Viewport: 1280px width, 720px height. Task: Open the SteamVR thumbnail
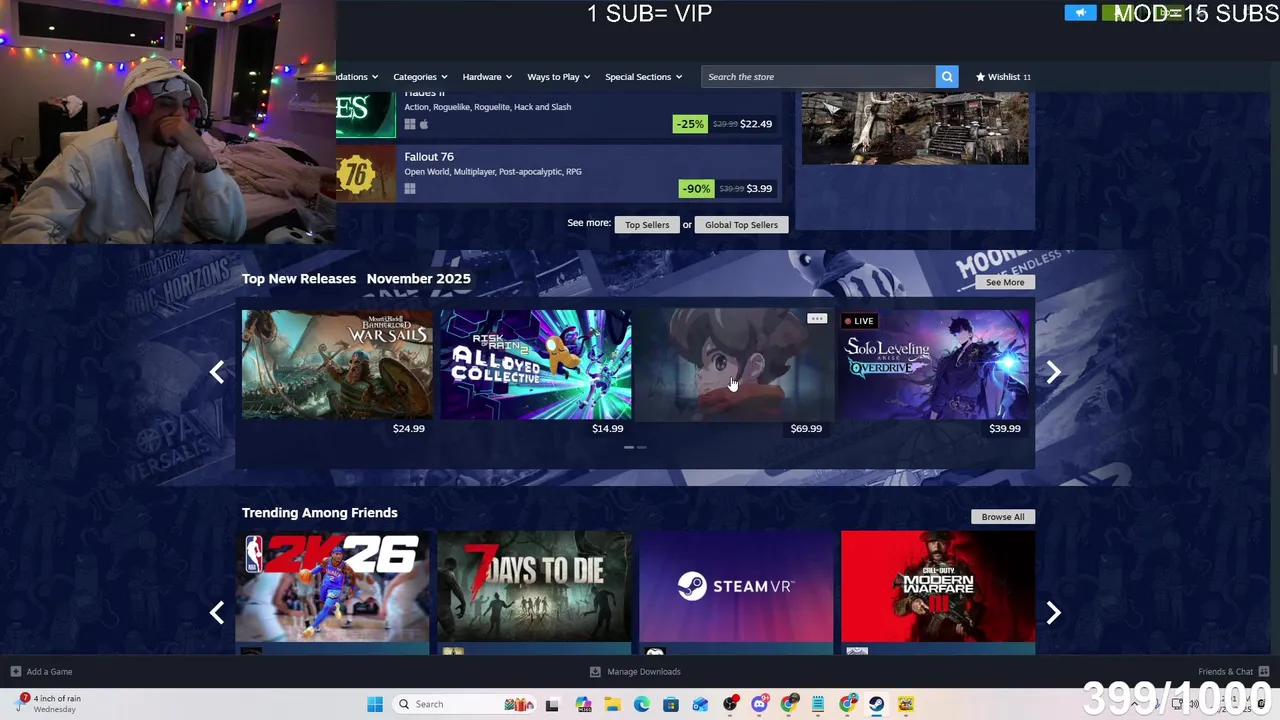coord(736,586)
